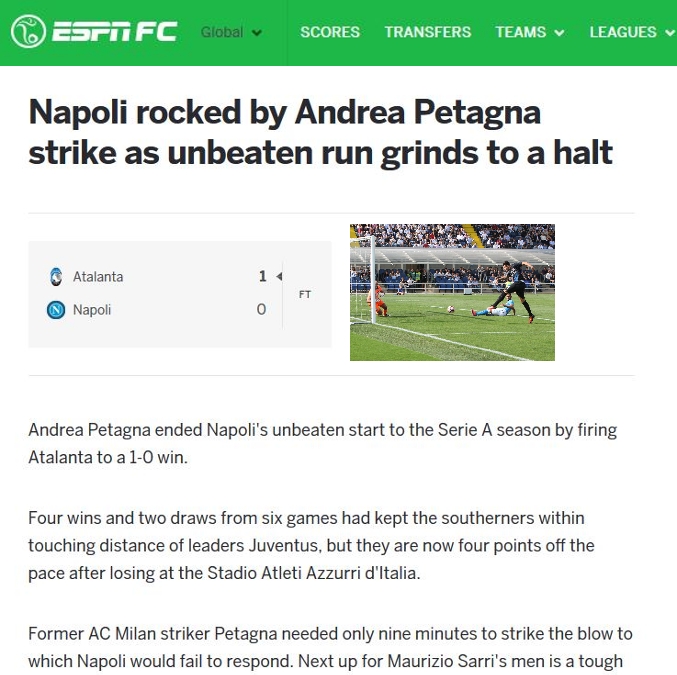Viewport: 677px width, 675px height.
Task: Click the Napoli rocked by Petagna headline
Action: 320,132
